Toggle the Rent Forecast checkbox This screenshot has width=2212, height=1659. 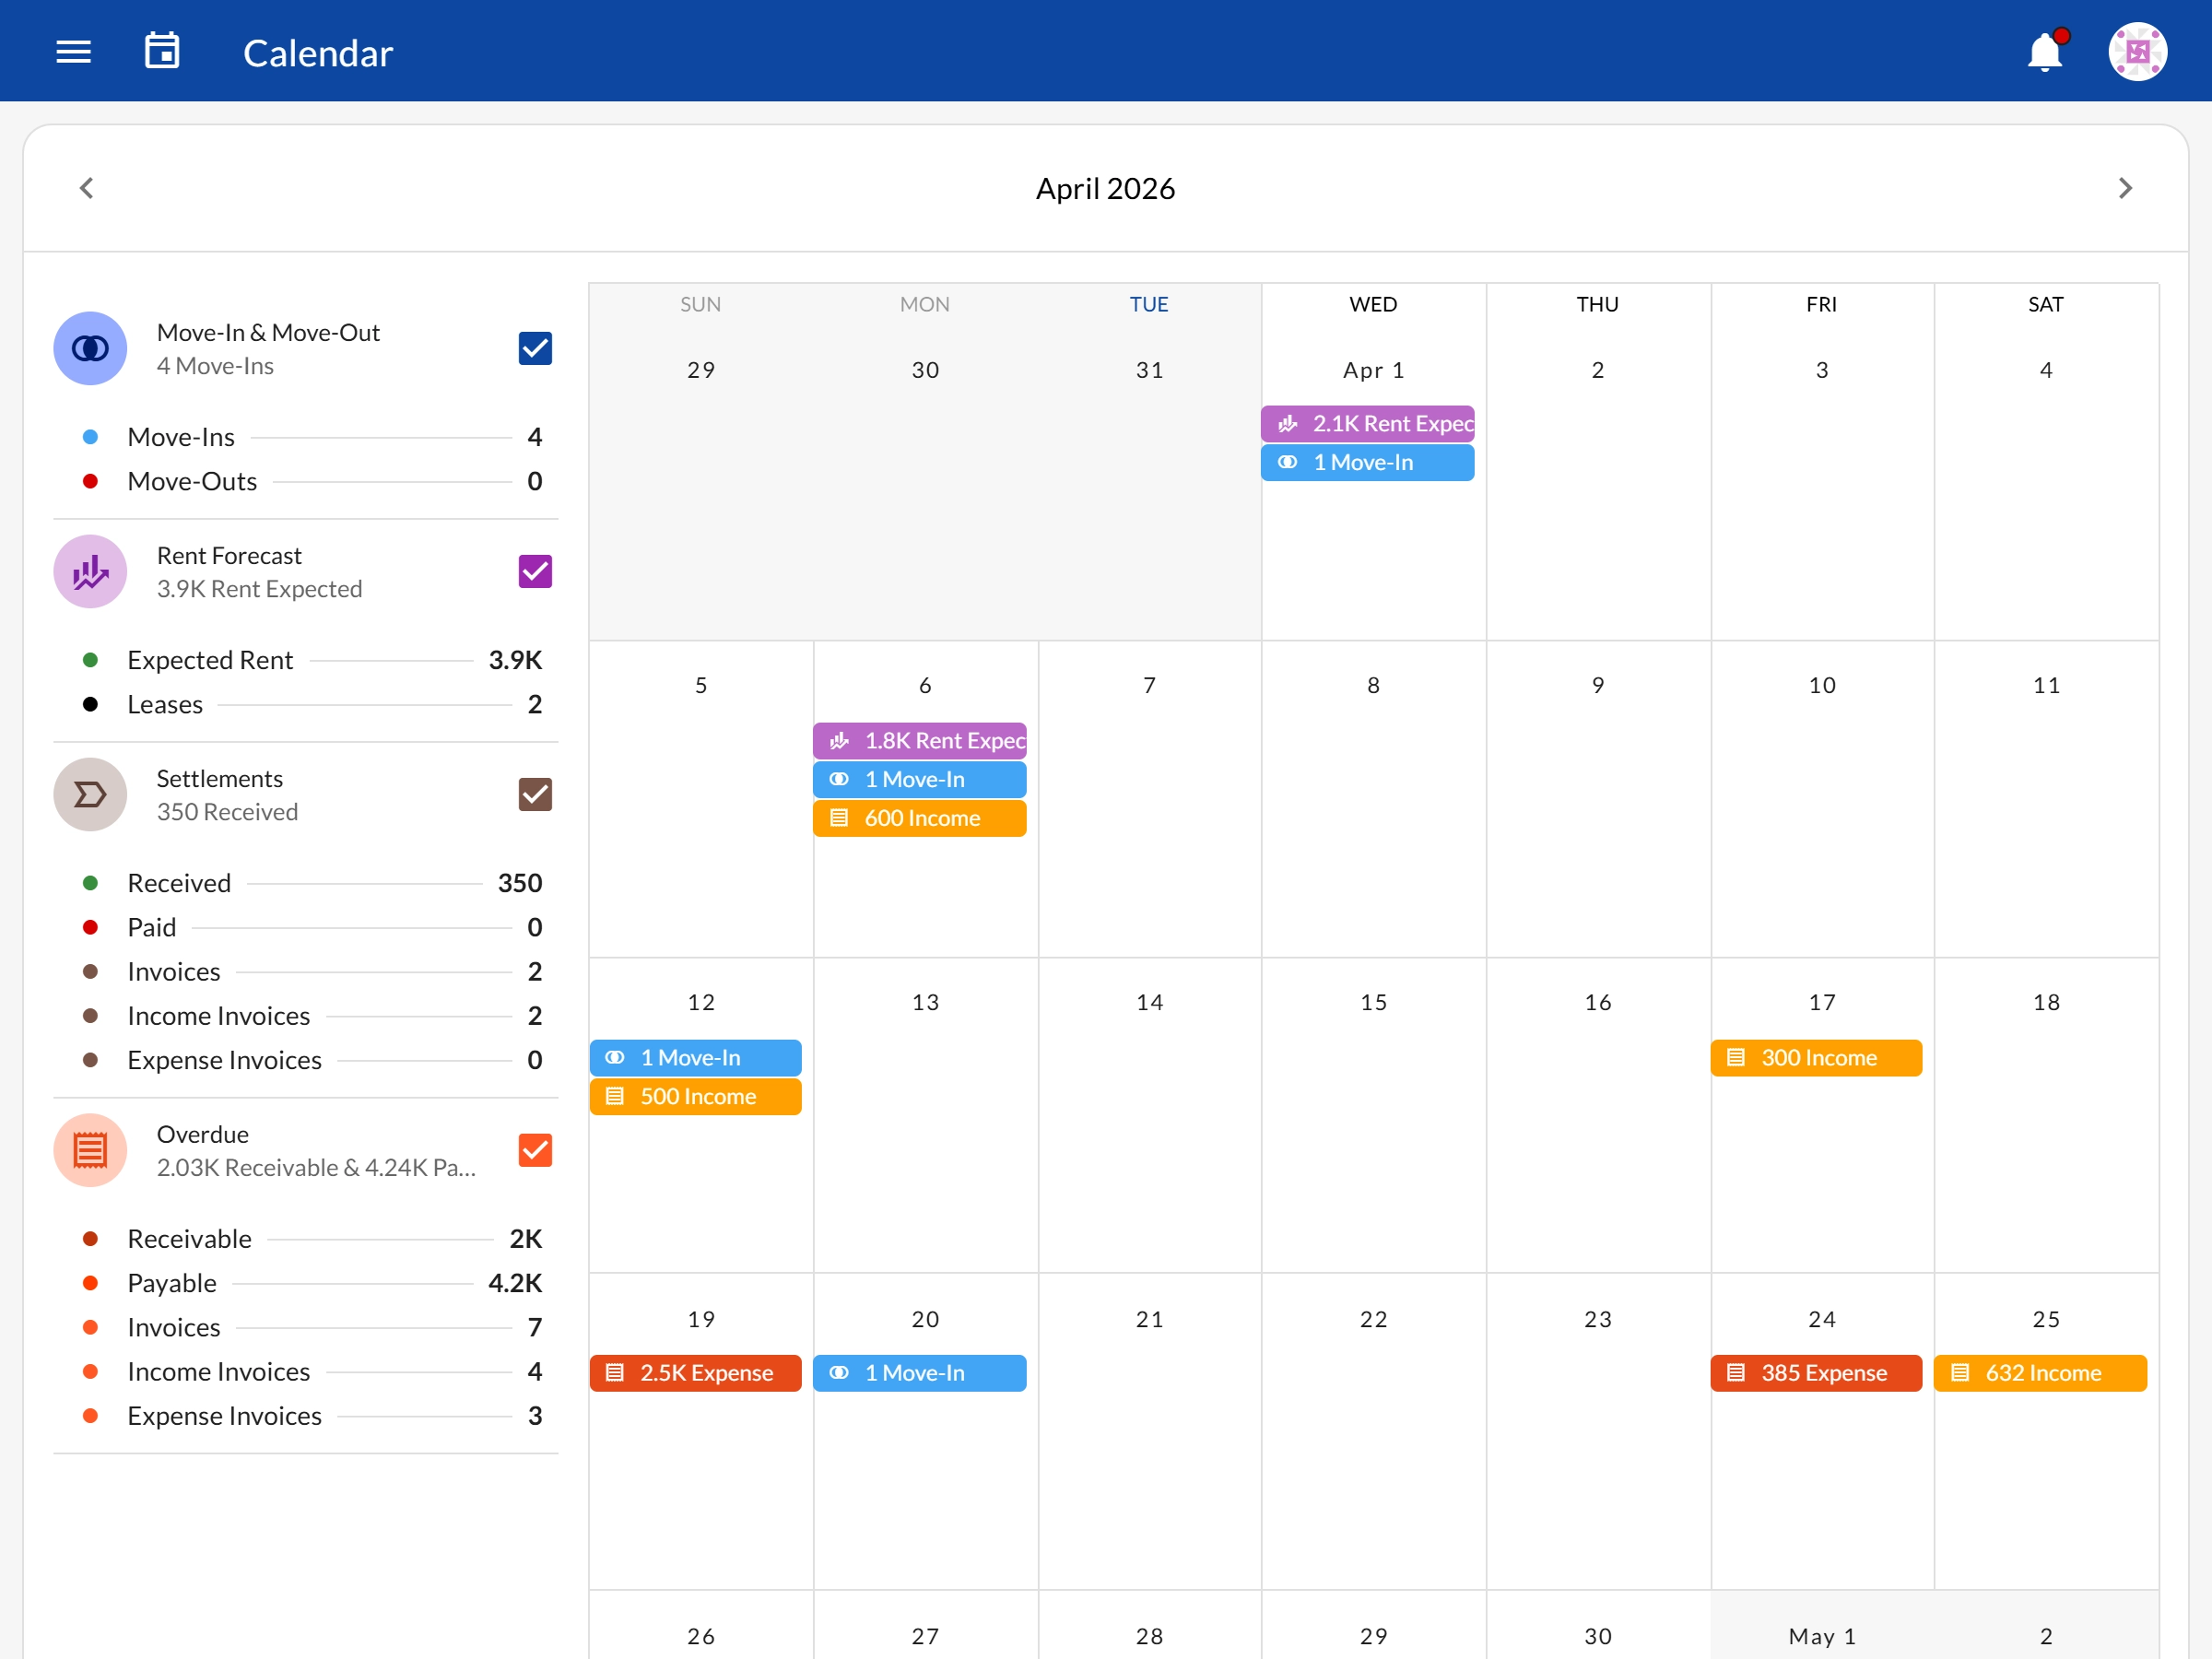[535, 571]
